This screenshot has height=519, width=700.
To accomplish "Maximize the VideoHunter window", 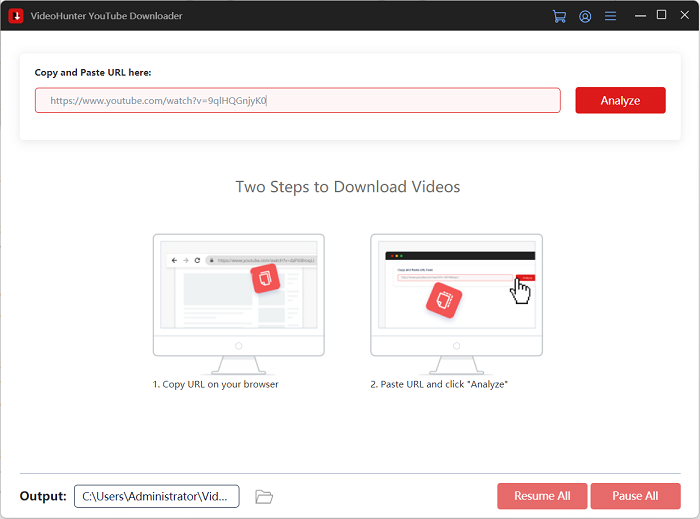I will (x=661, y=15).
